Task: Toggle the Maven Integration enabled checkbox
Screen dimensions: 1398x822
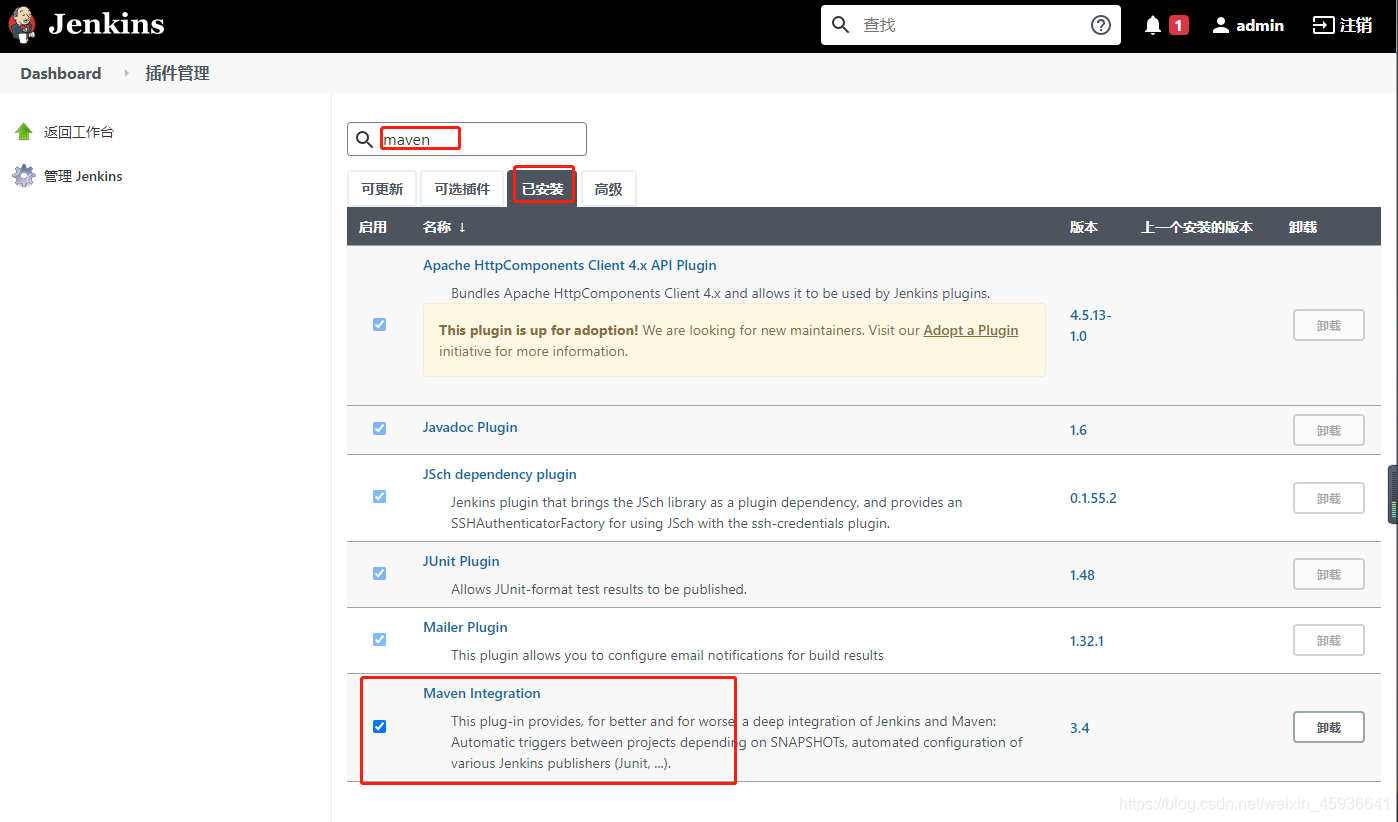Action: point(379,726)
